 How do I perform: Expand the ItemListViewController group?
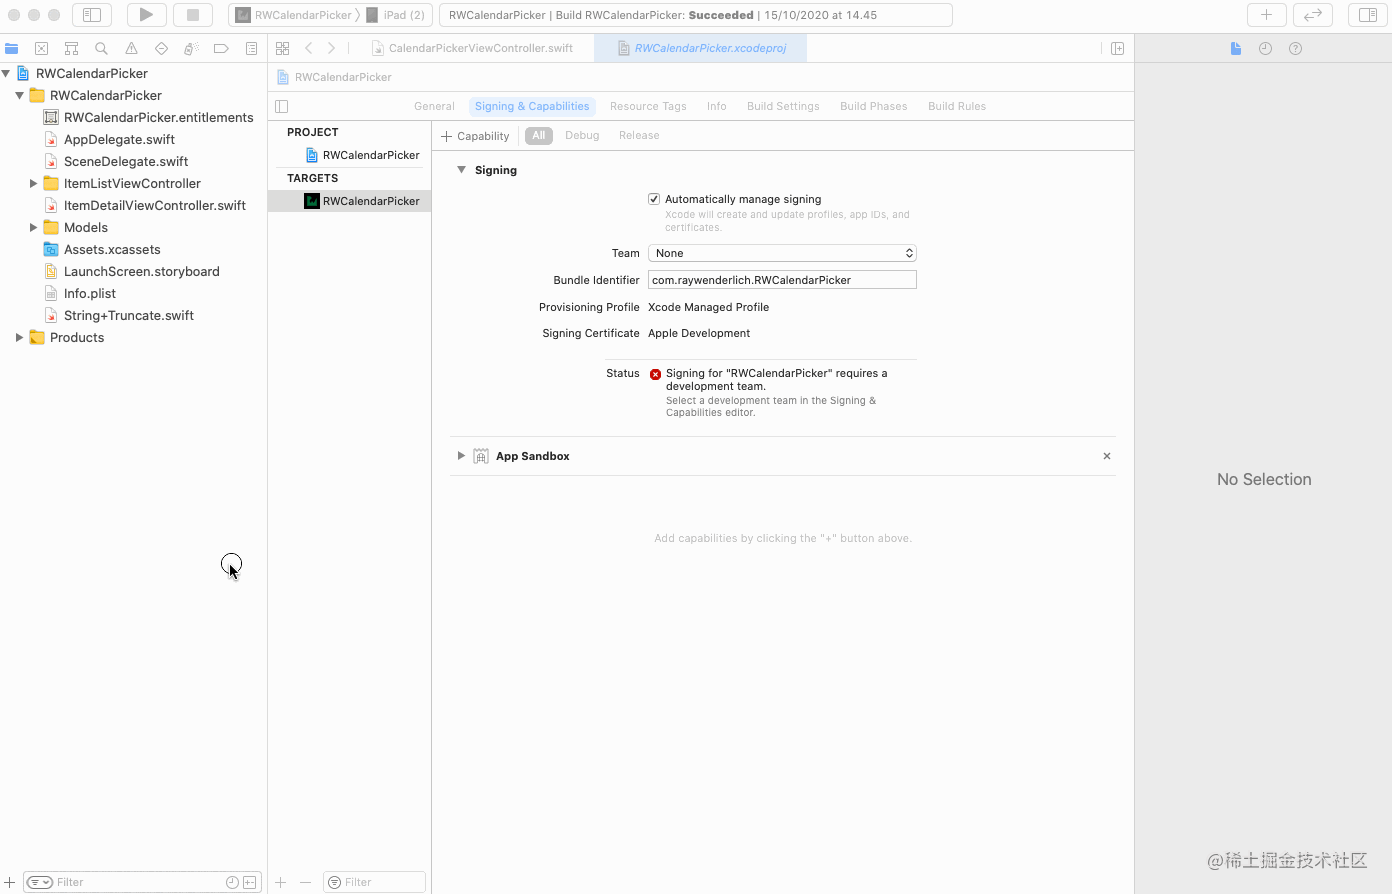click(x=33, y=183)
